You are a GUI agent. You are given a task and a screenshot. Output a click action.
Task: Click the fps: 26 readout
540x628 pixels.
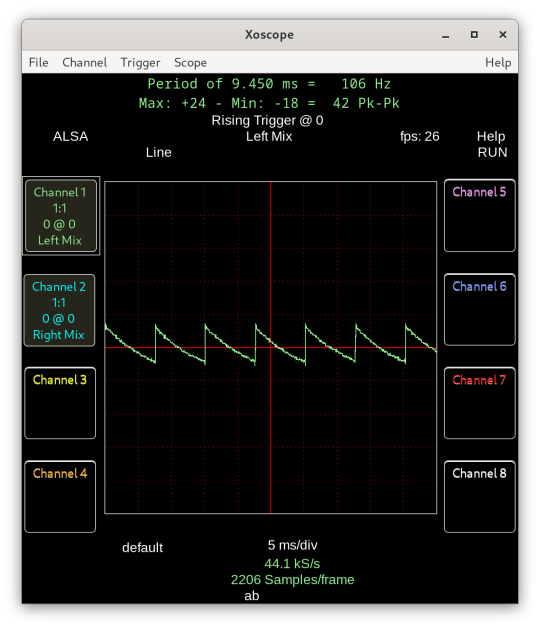pyautogui.click(x=419, y=137)
